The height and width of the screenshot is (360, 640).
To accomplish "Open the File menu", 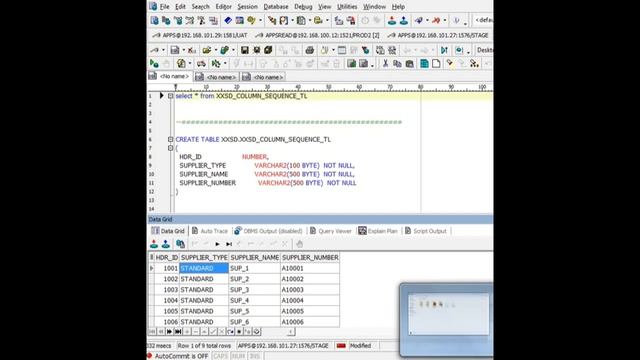I will coord(164,7).
